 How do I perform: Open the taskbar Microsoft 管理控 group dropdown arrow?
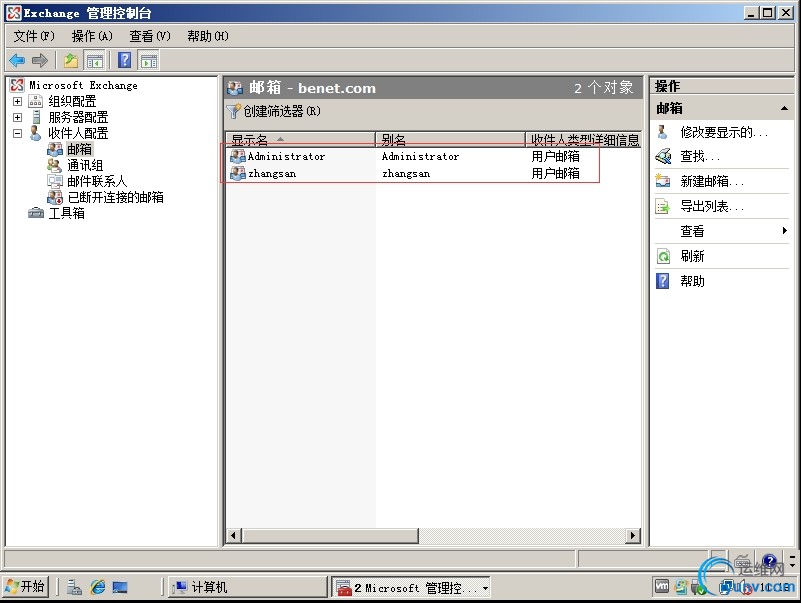pyautogui.click(x=485, y=589)
